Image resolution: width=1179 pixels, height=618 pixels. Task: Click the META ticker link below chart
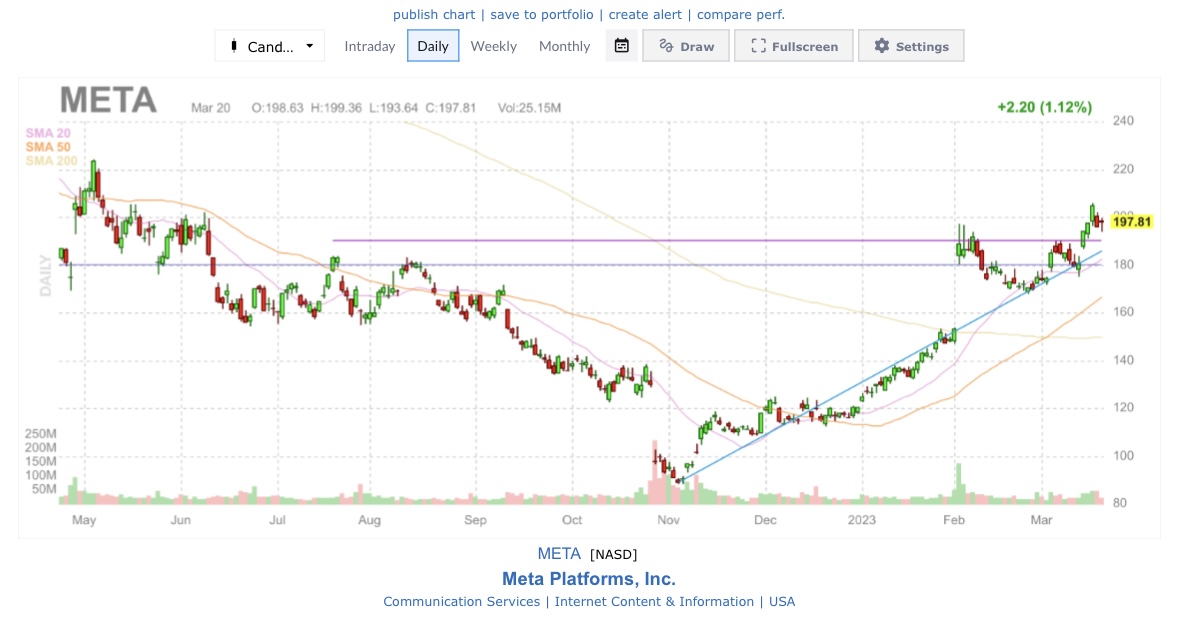coord(559,554)
